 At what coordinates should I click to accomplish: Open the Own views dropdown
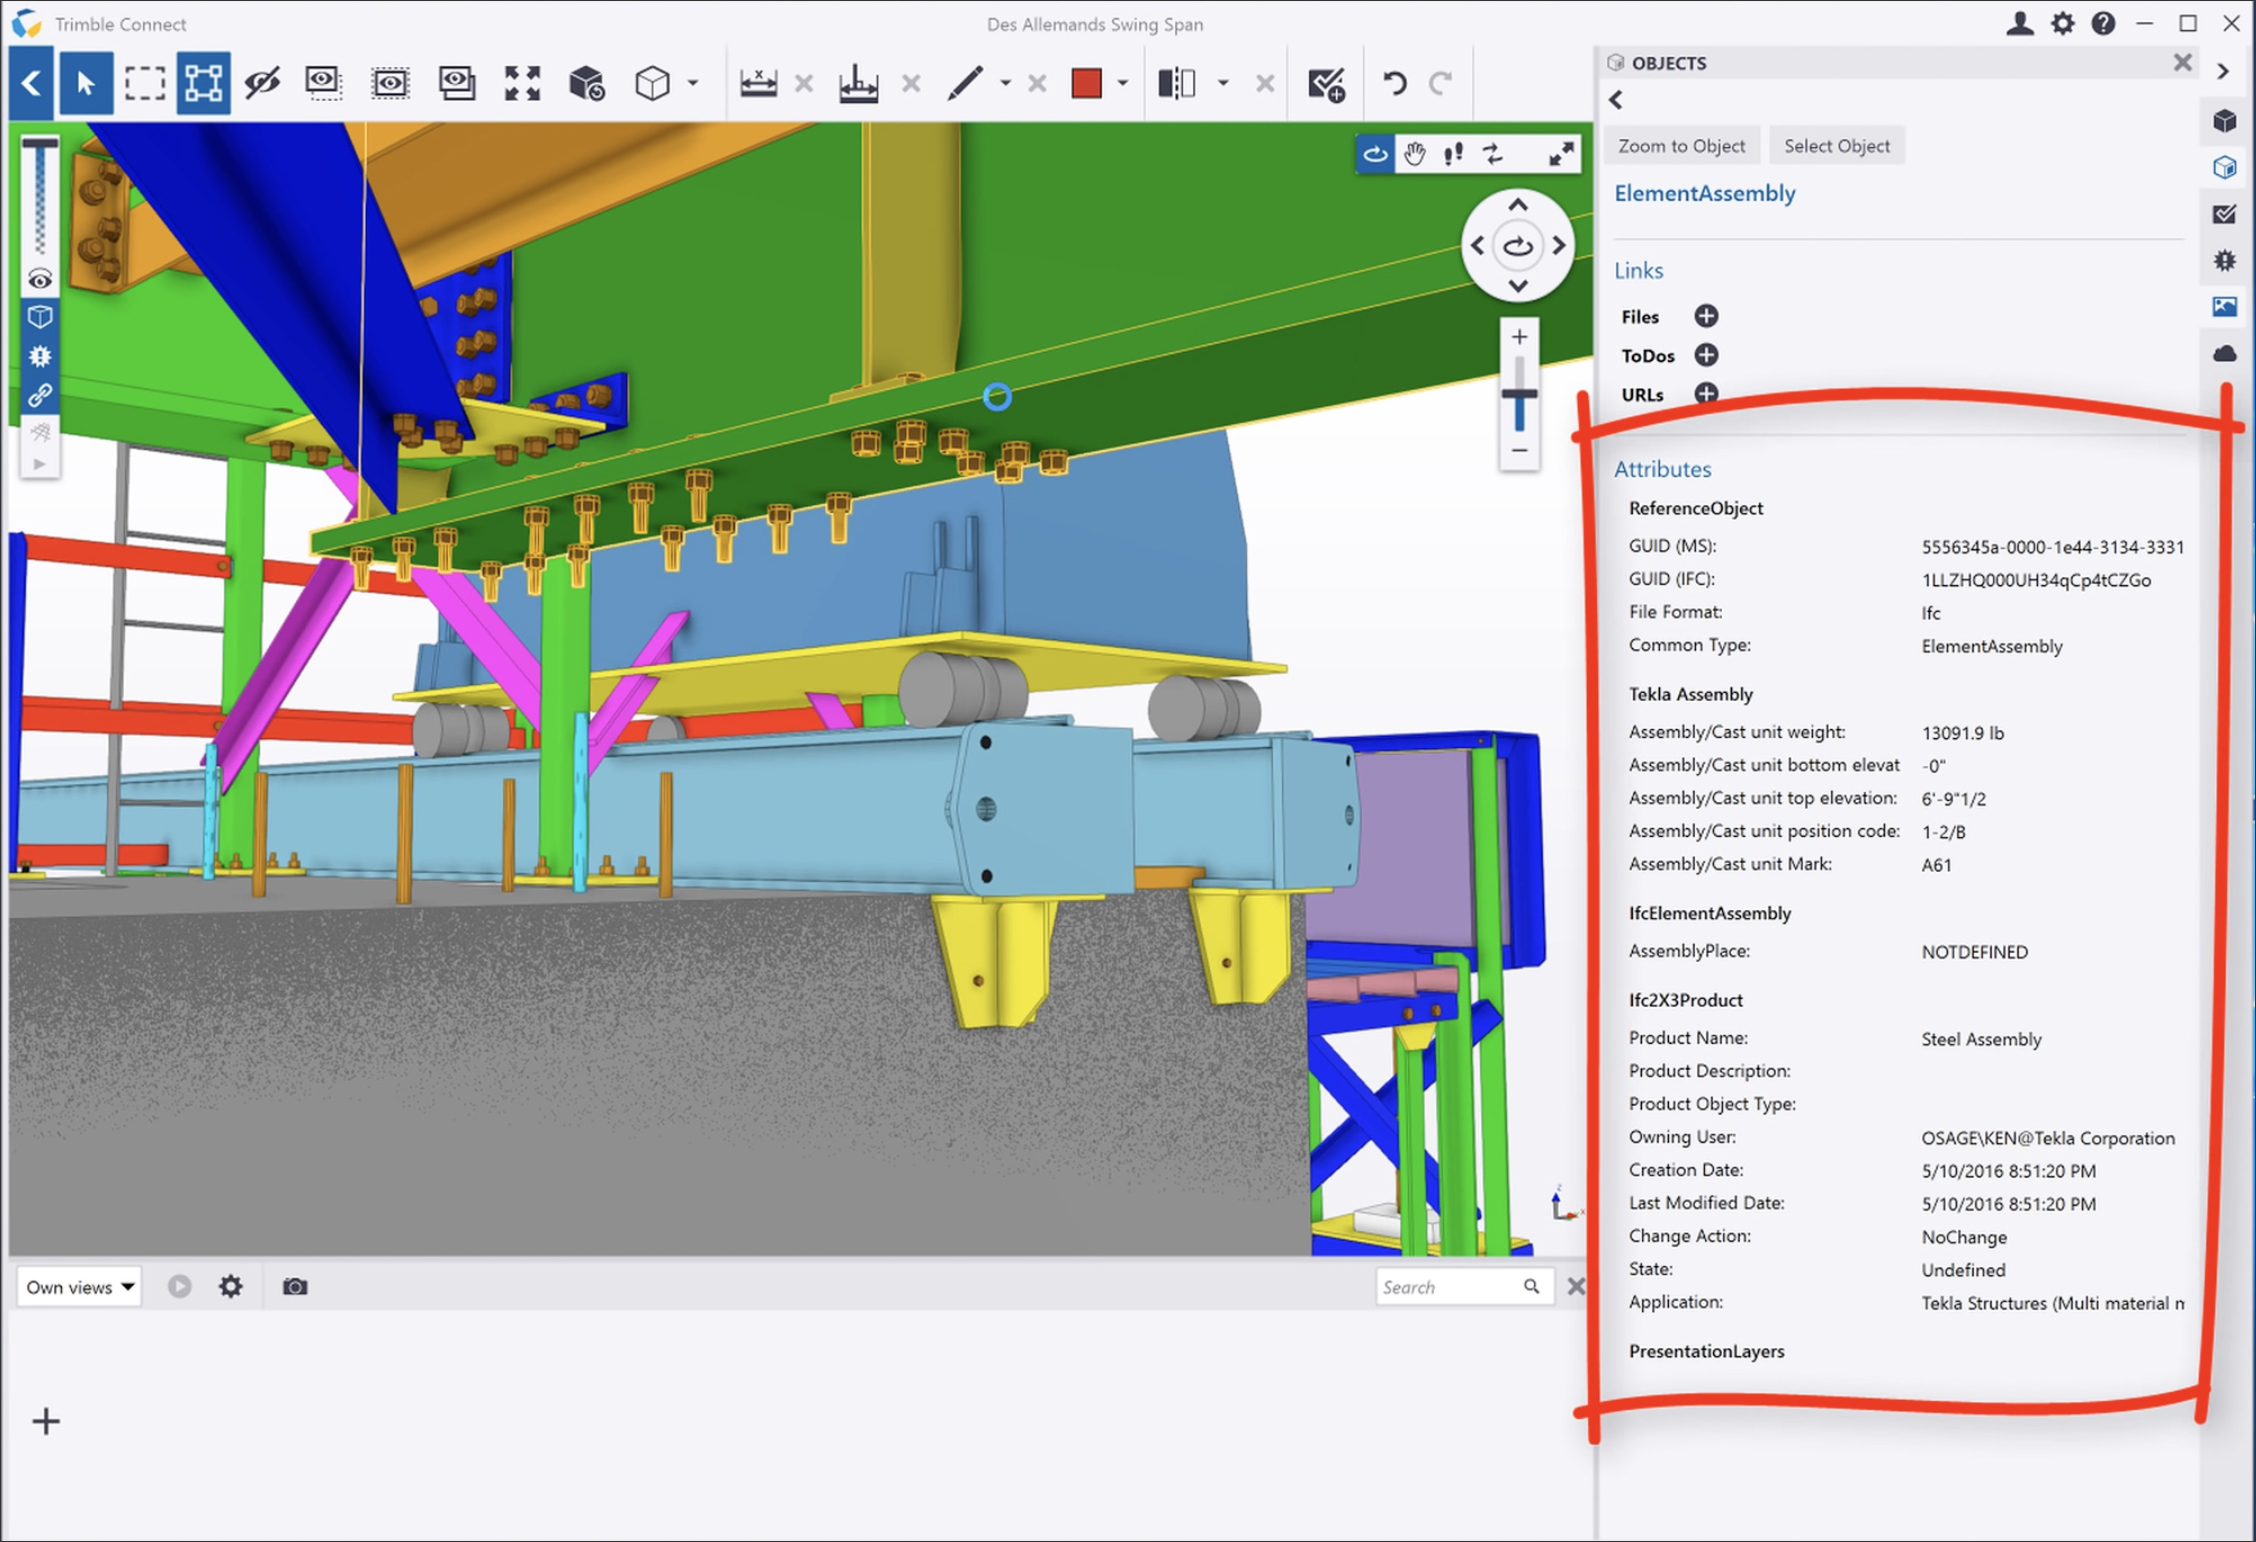click(79, 1287)
